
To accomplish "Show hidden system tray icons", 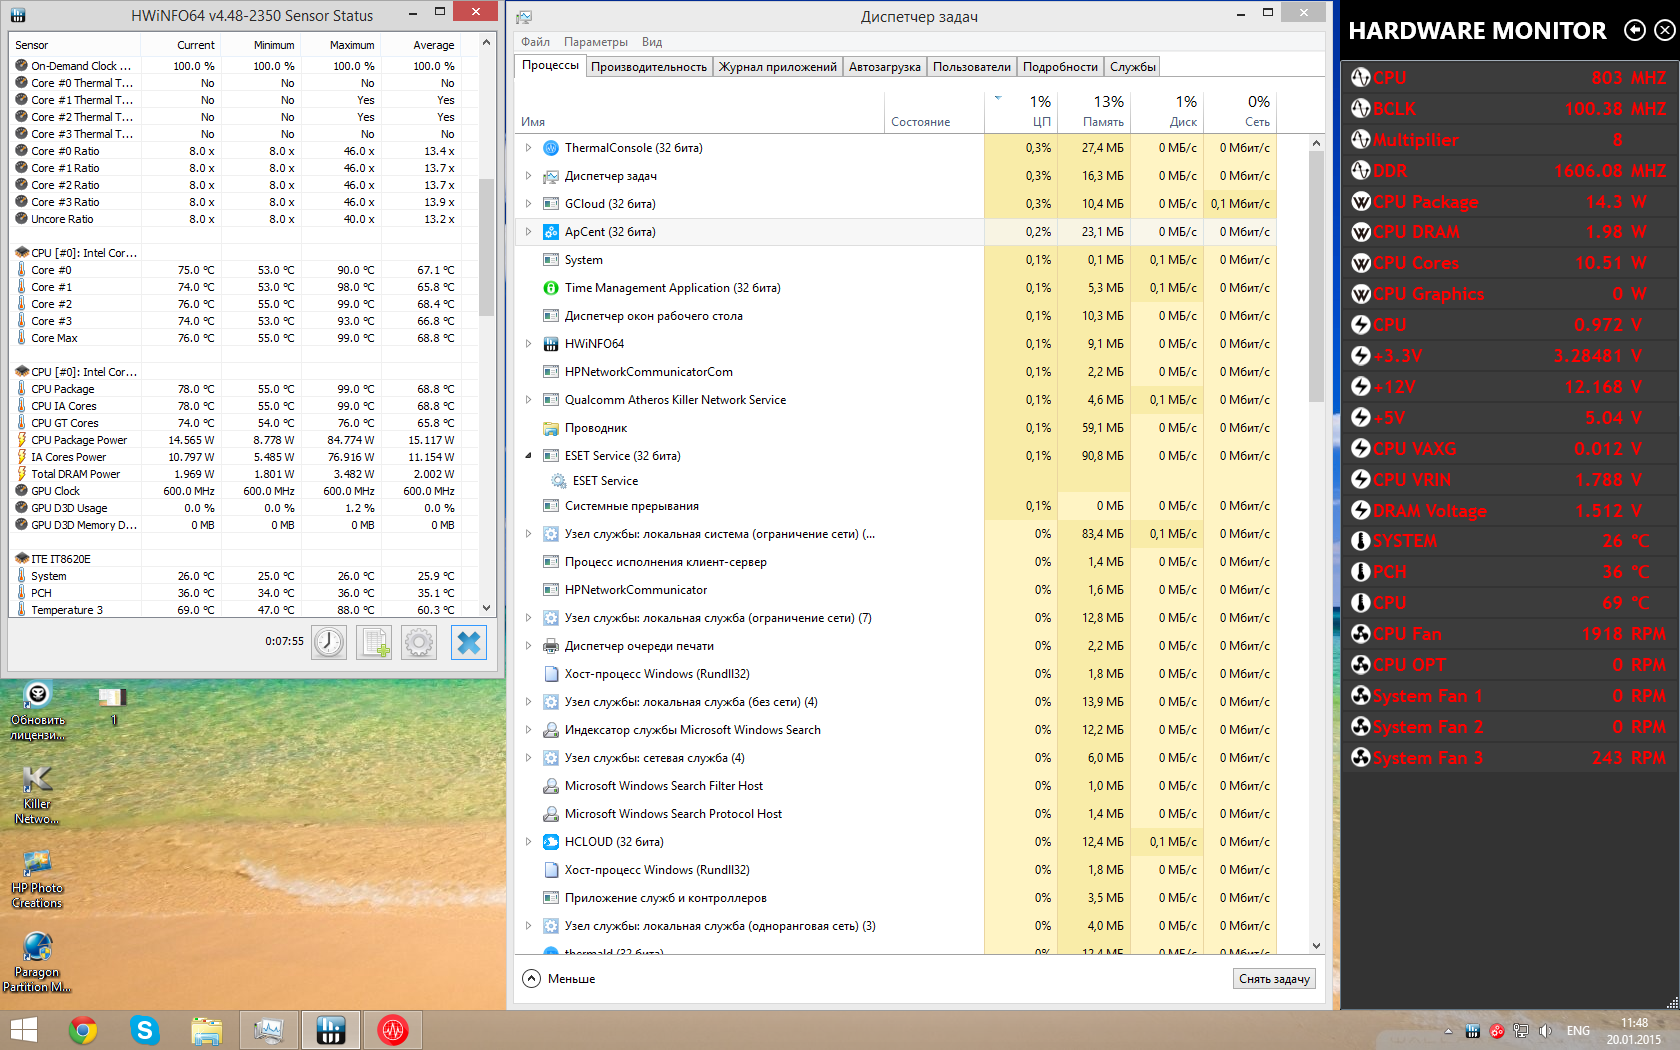I will (1448, 1031).
